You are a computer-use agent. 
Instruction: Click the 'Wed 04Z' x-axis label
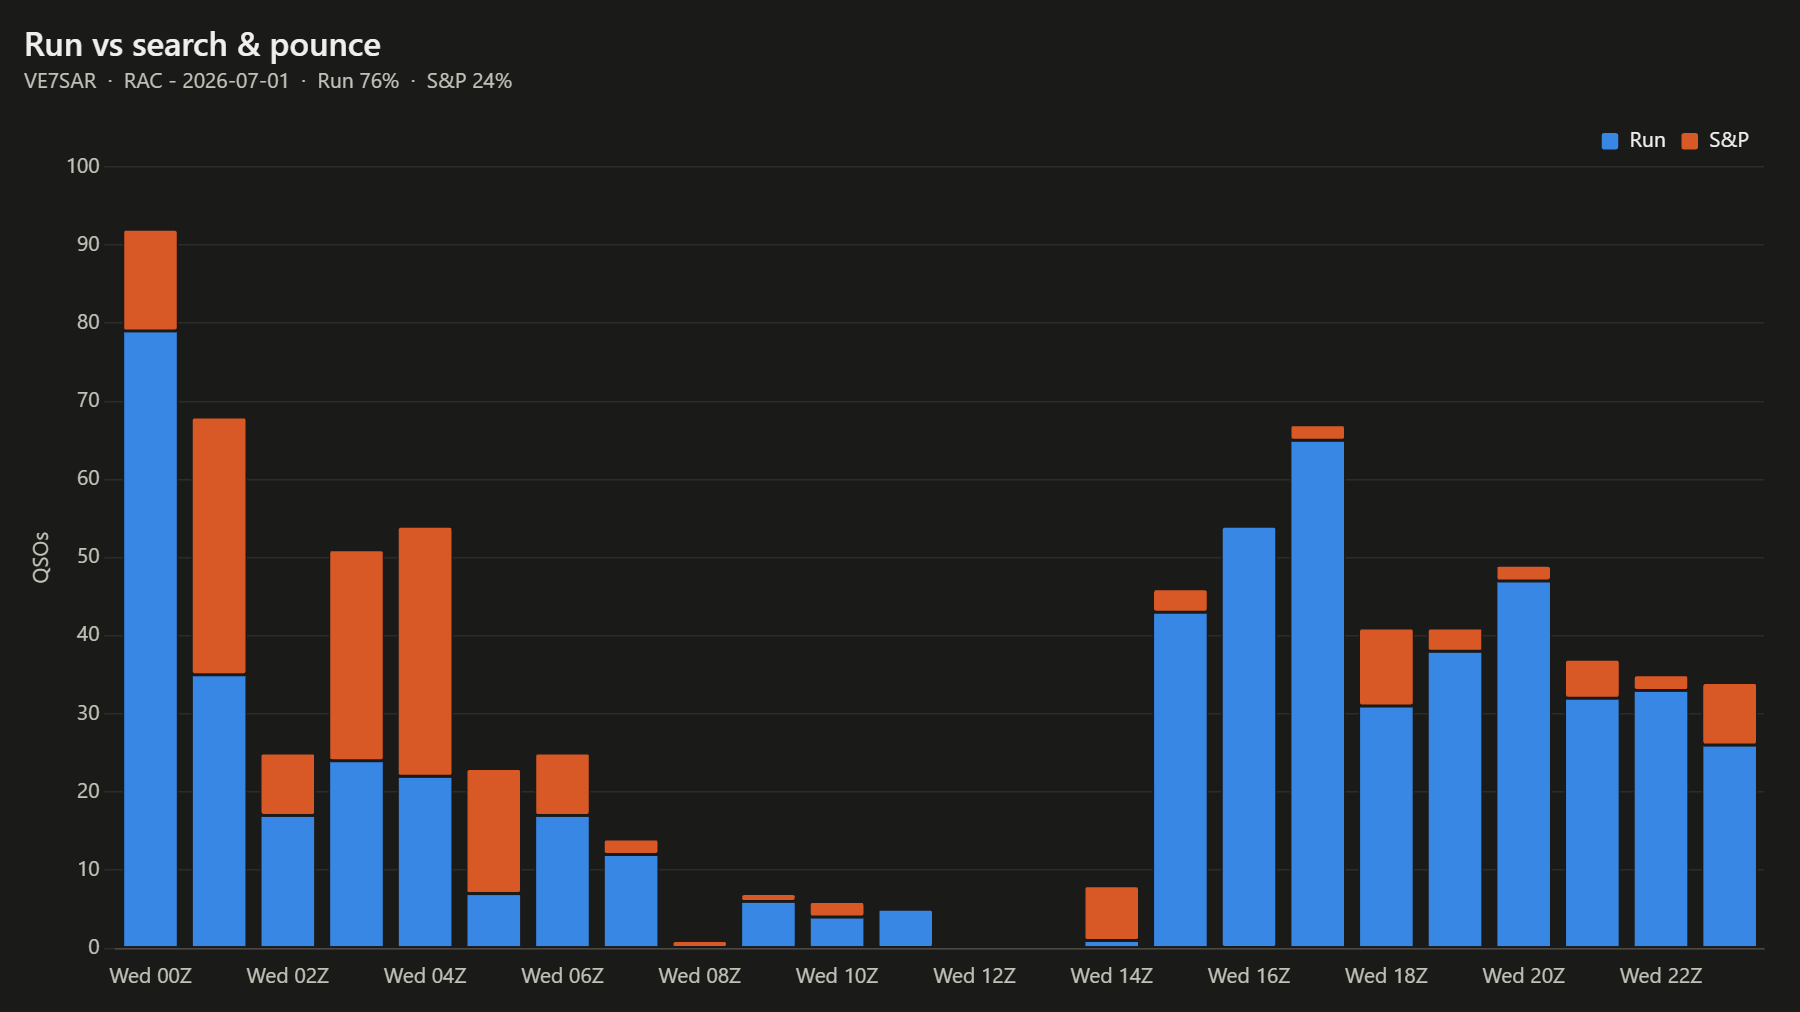point(425,976)
